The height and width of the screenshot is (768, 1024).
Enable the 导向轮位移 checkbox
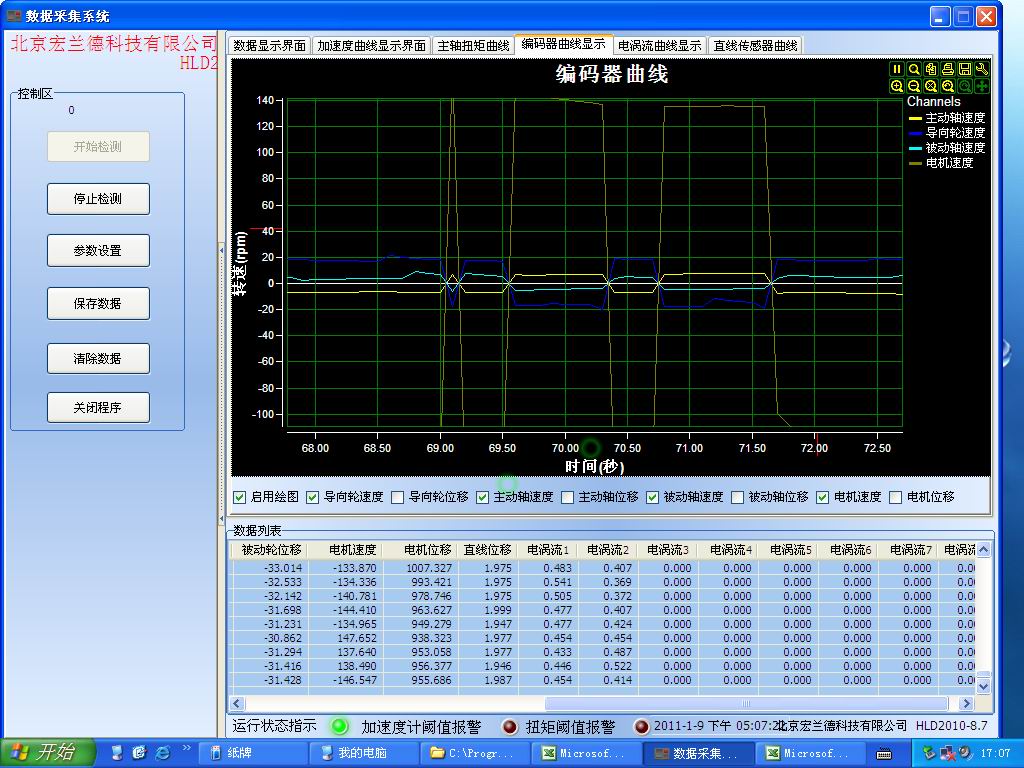coord(398,497)
